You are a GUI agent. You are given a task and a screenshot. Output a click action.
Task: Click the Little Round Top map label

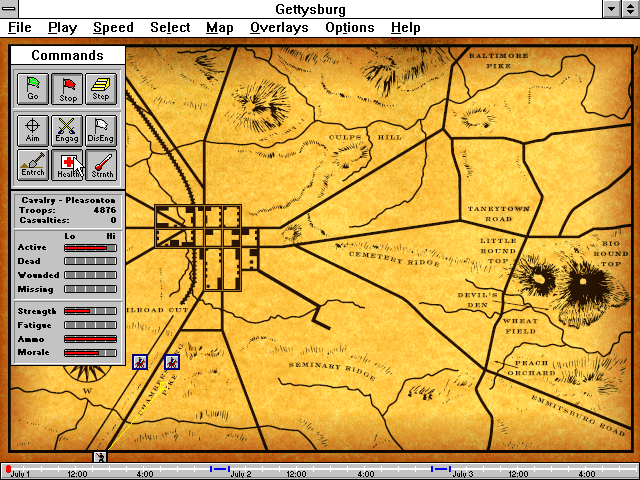[498, 251]
